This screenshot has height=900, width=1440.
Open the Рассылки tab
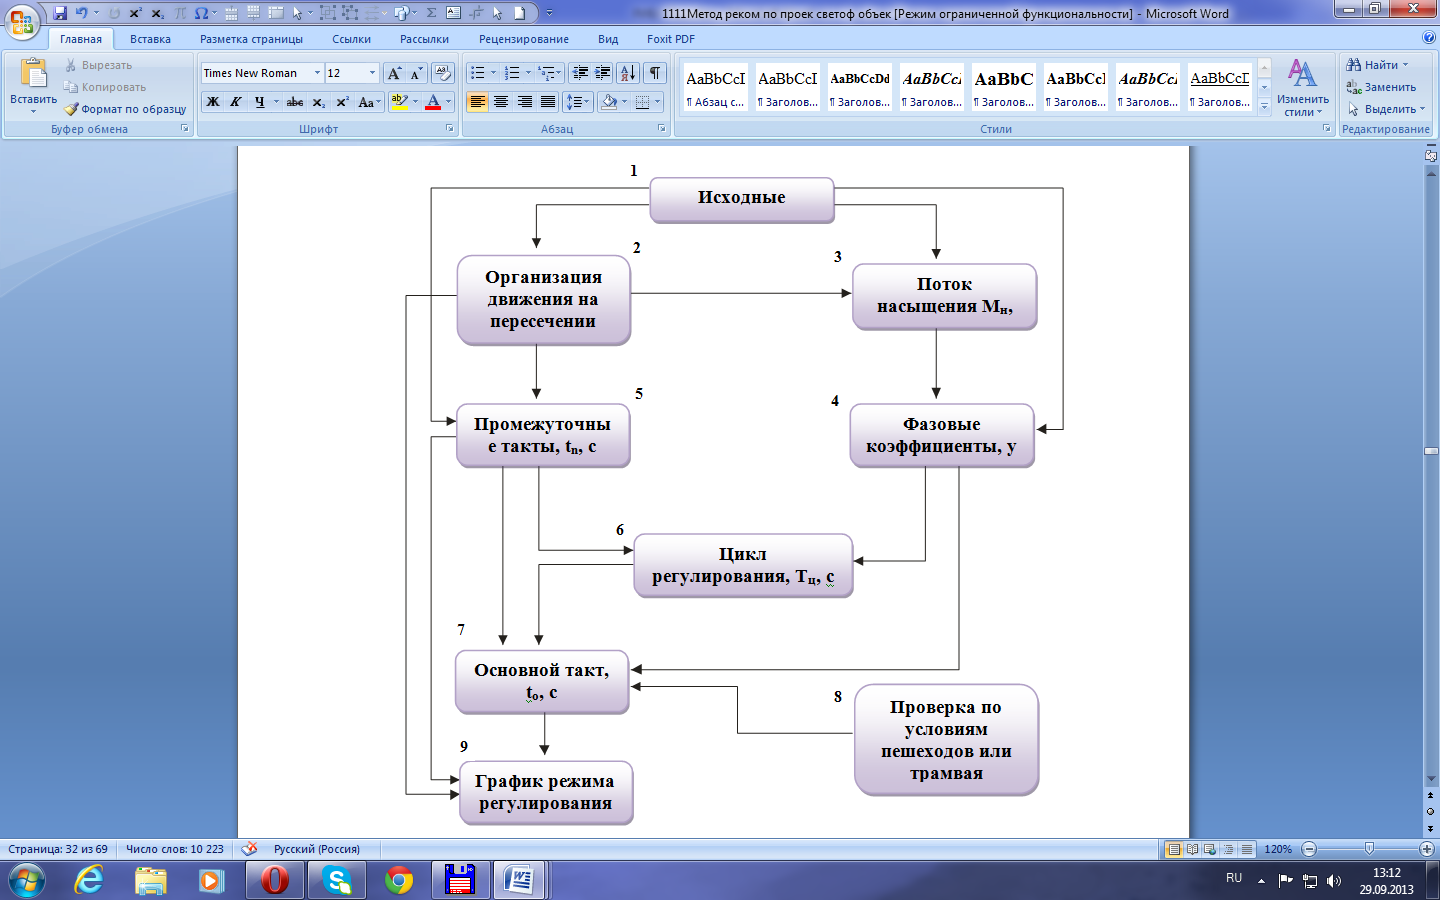point(424,39)
